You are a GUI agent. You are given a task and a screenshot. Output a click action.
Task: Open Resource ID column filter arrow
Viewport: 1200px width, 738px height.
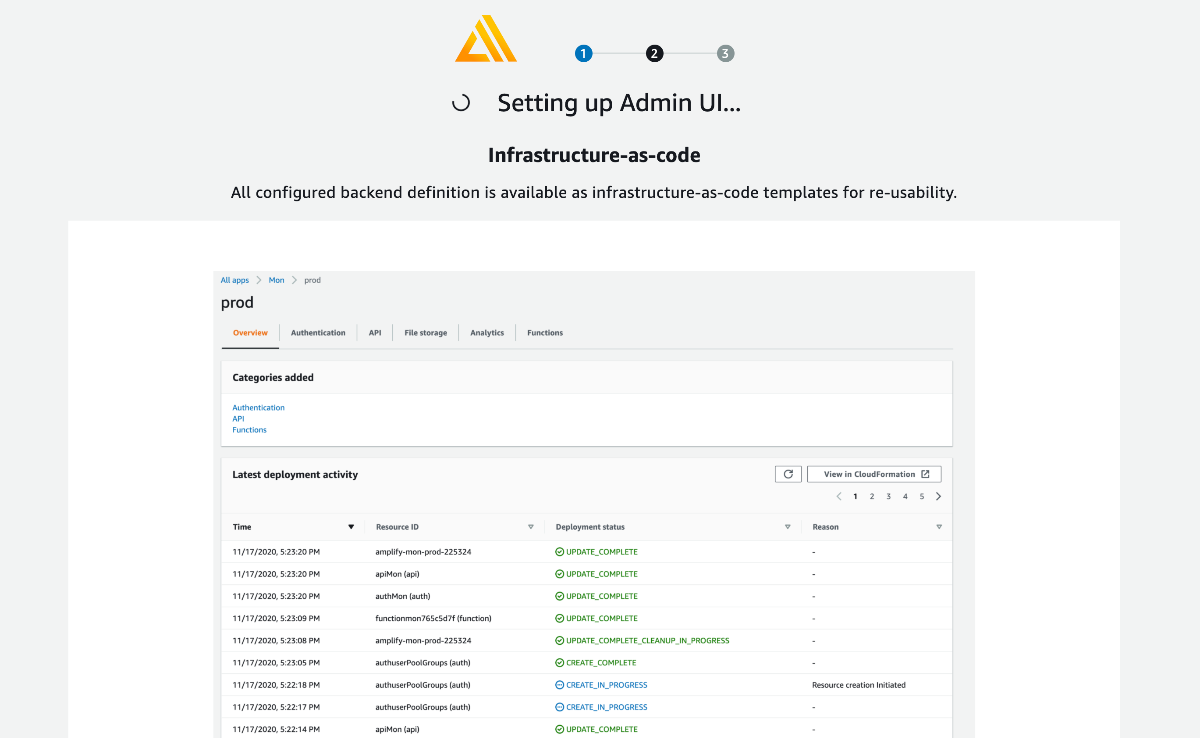(x=531, y=527)
